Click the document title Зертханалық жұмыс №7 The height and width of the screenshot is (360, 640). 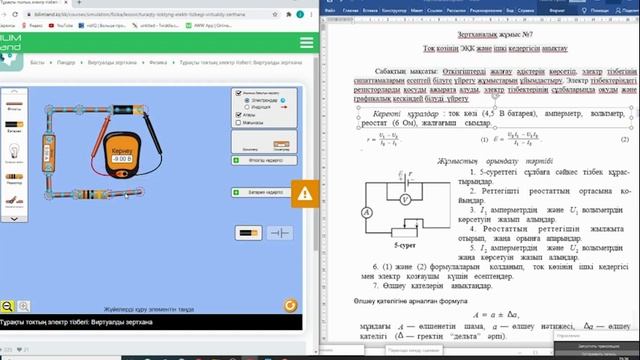coord(495,35)
